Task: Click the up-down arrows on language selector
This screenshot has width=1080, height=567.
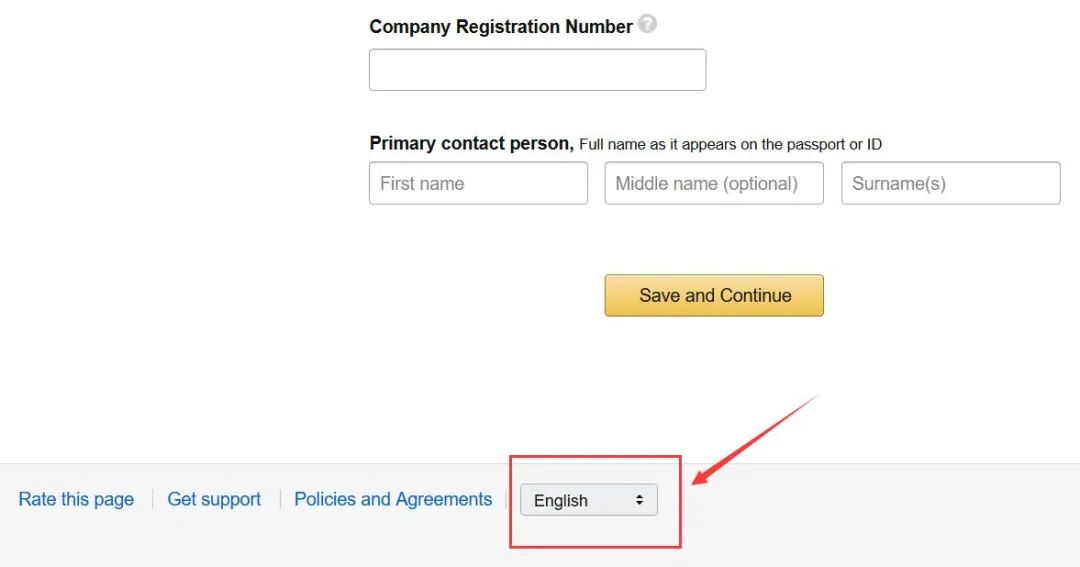Action: (639, 500)
